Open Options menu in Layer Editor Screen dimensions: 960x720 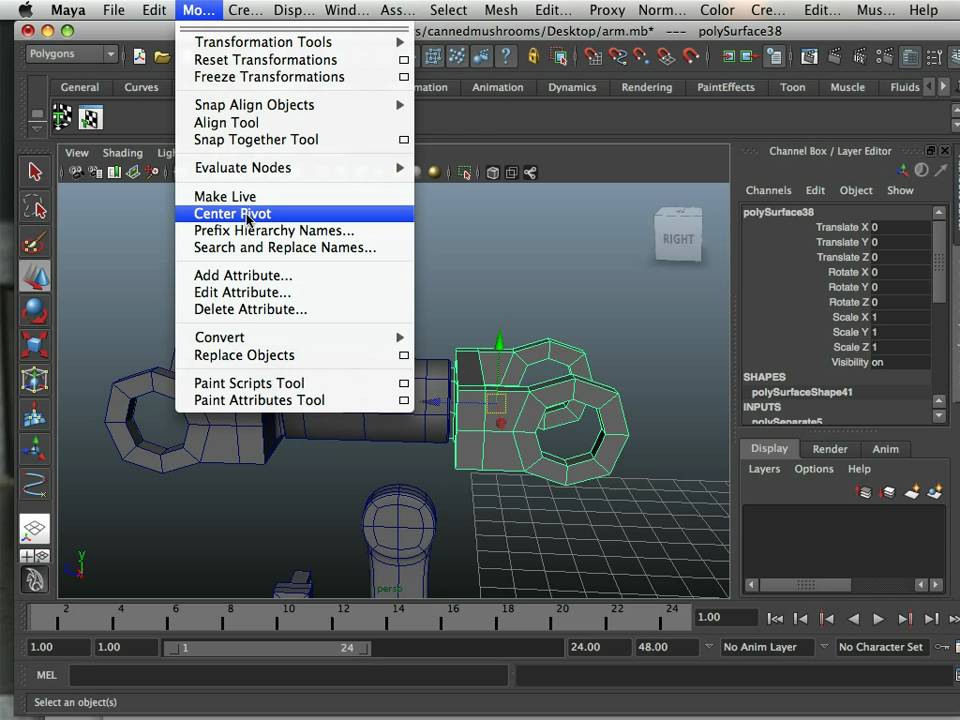pos(814,469)
